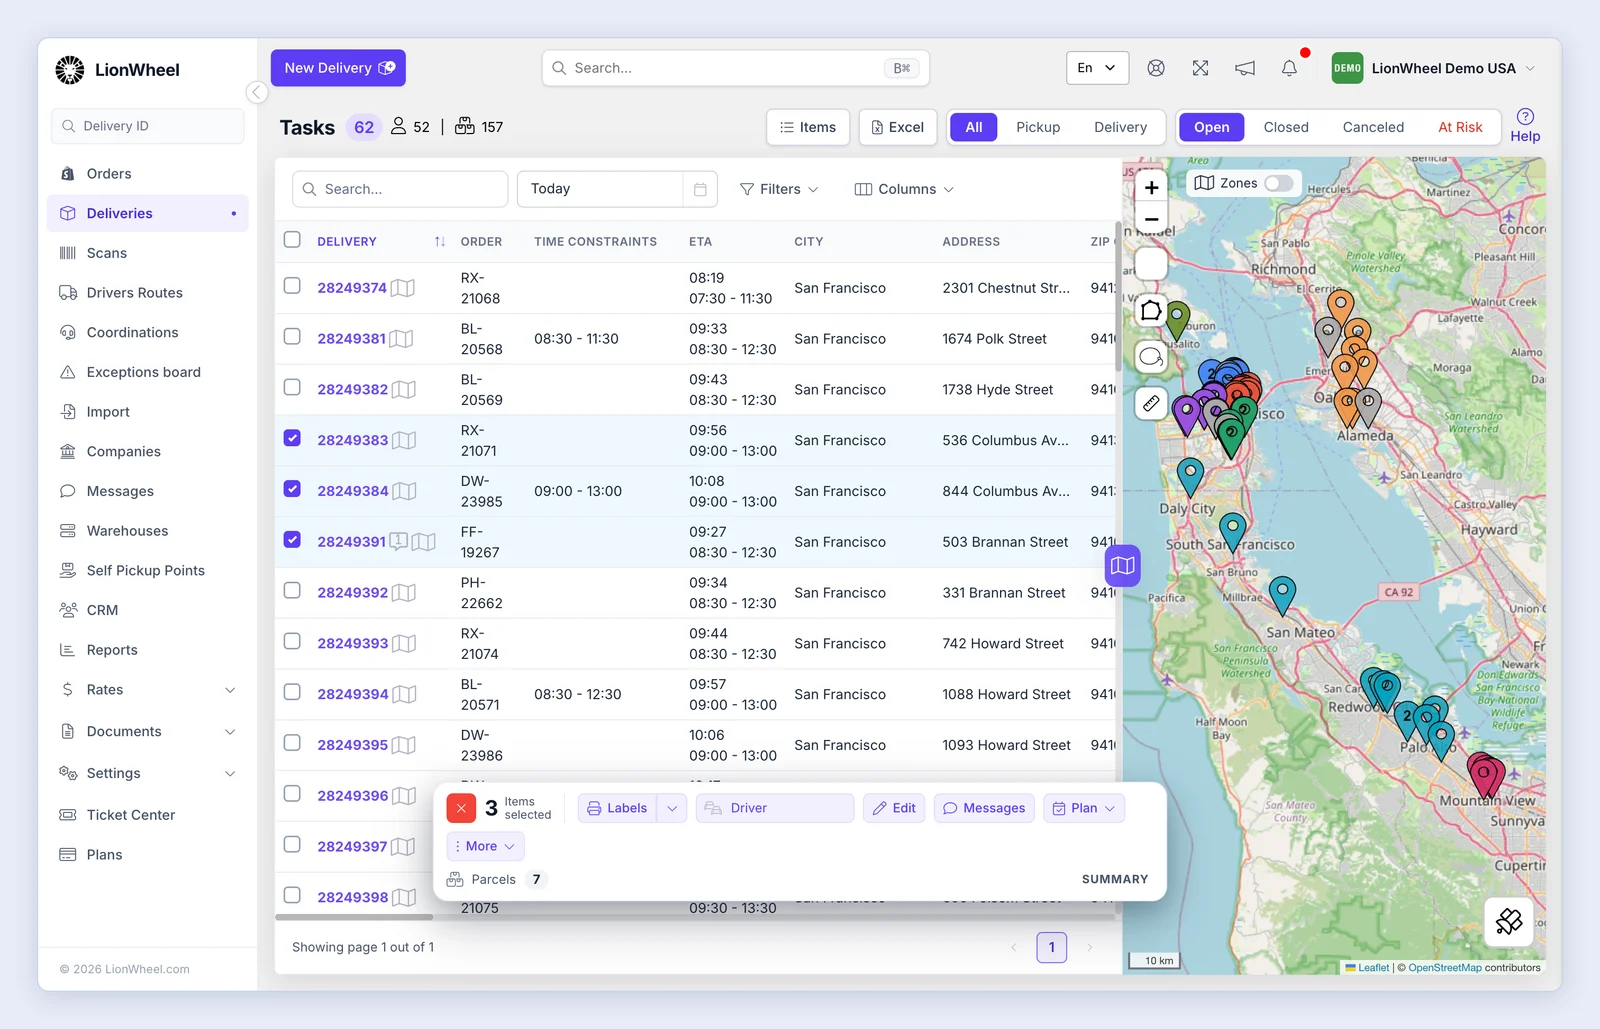Click the megaphone announcements icon
This screenshot has width=1600, height=1029.
click(x=1245, y=68)
